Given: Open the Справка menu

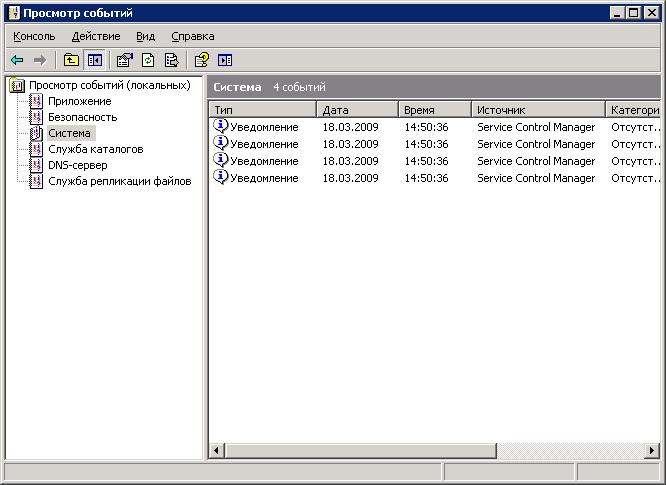Looking at the screenshot, I should coord(193,36).
